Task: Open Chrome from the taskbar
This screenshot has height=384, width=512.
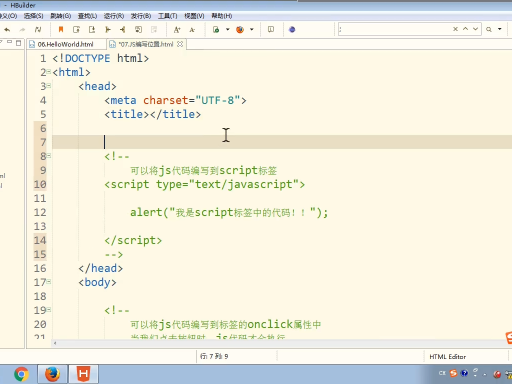Action: click(x=21, y=374)
